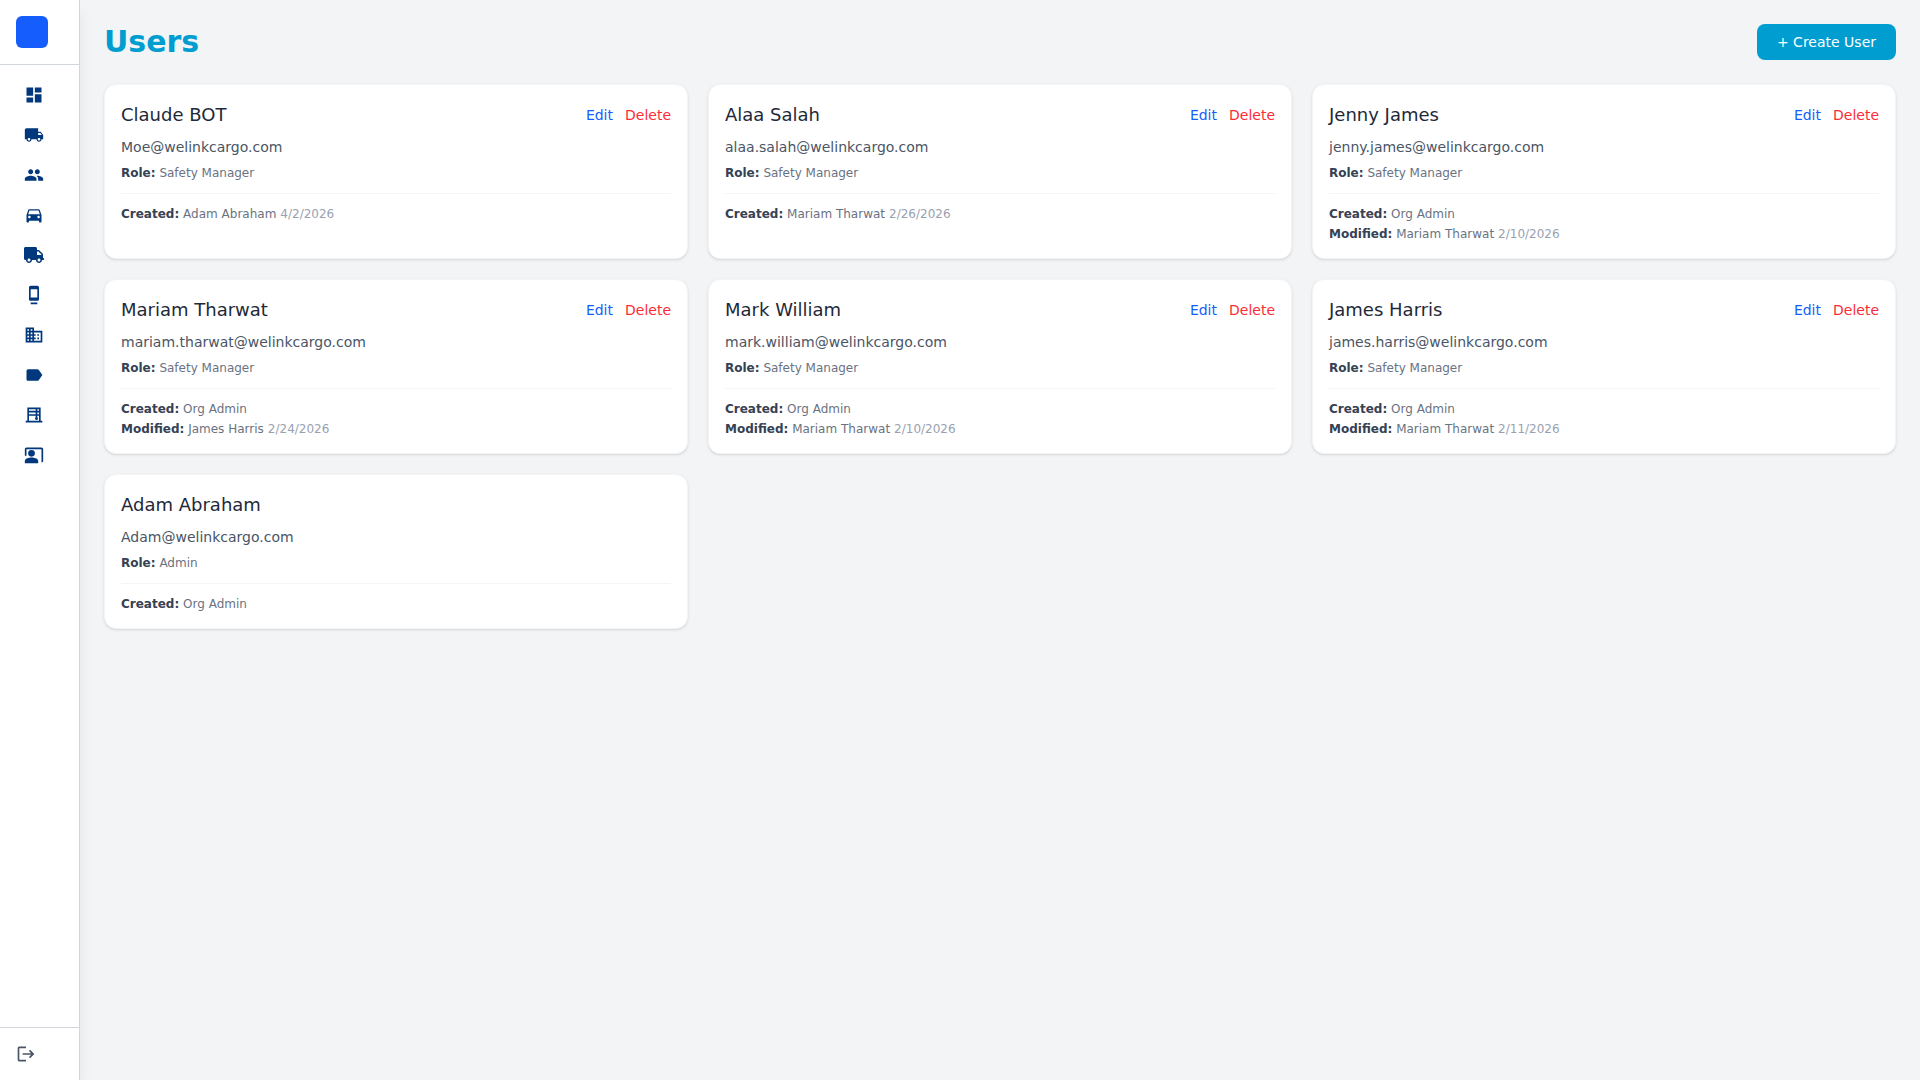The height and width of the screenshot is (1080, 1920).
Task: Select the mobile device icon in sidebar
Action: point(33,295)
